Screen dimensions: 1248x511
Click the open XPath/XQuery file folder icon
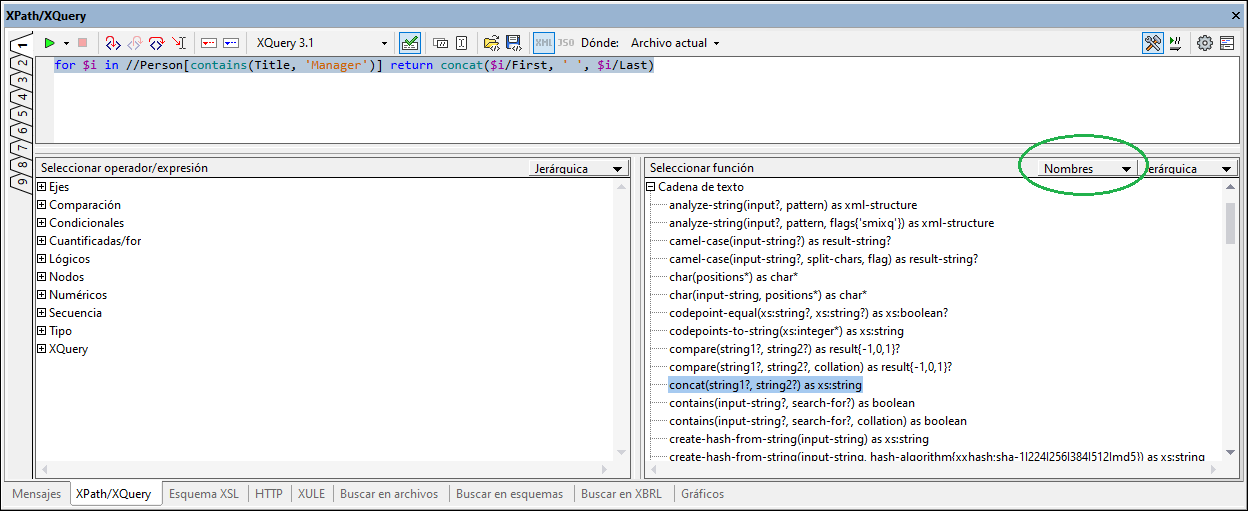(490, 43)
